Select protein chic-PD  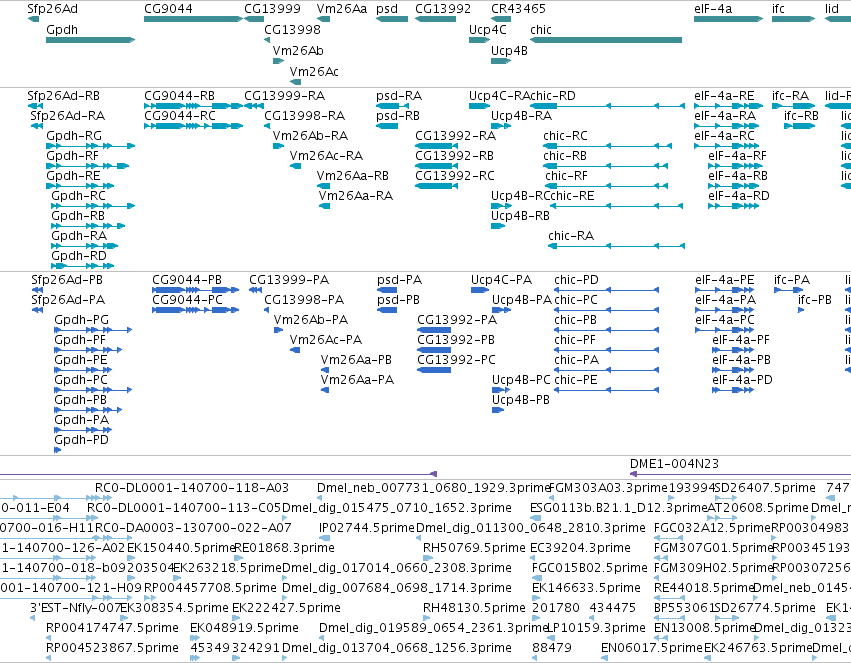(607, 290)
